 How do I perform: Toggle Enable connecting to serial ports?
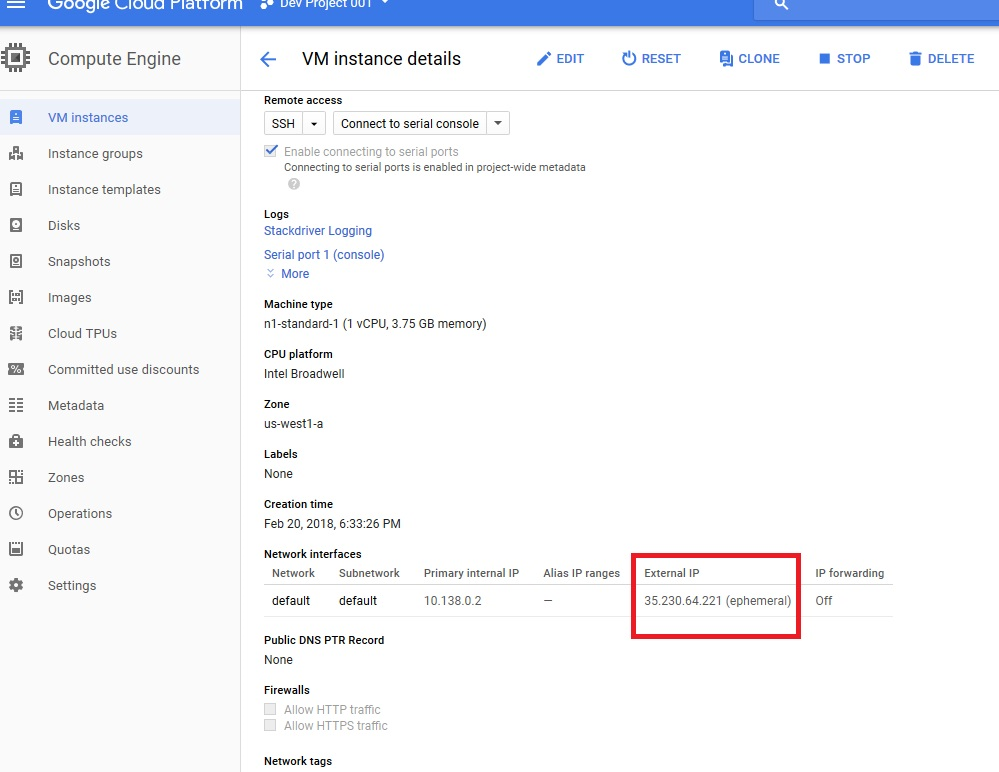pyautogui.click(x=270, y=151)
